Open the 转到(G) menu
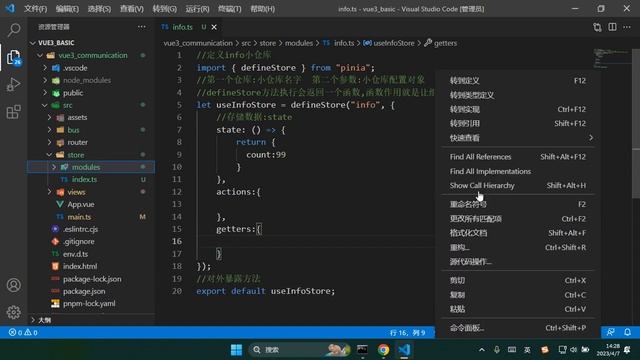This screenshot has width=640, height=360. [x=164, y=9]
